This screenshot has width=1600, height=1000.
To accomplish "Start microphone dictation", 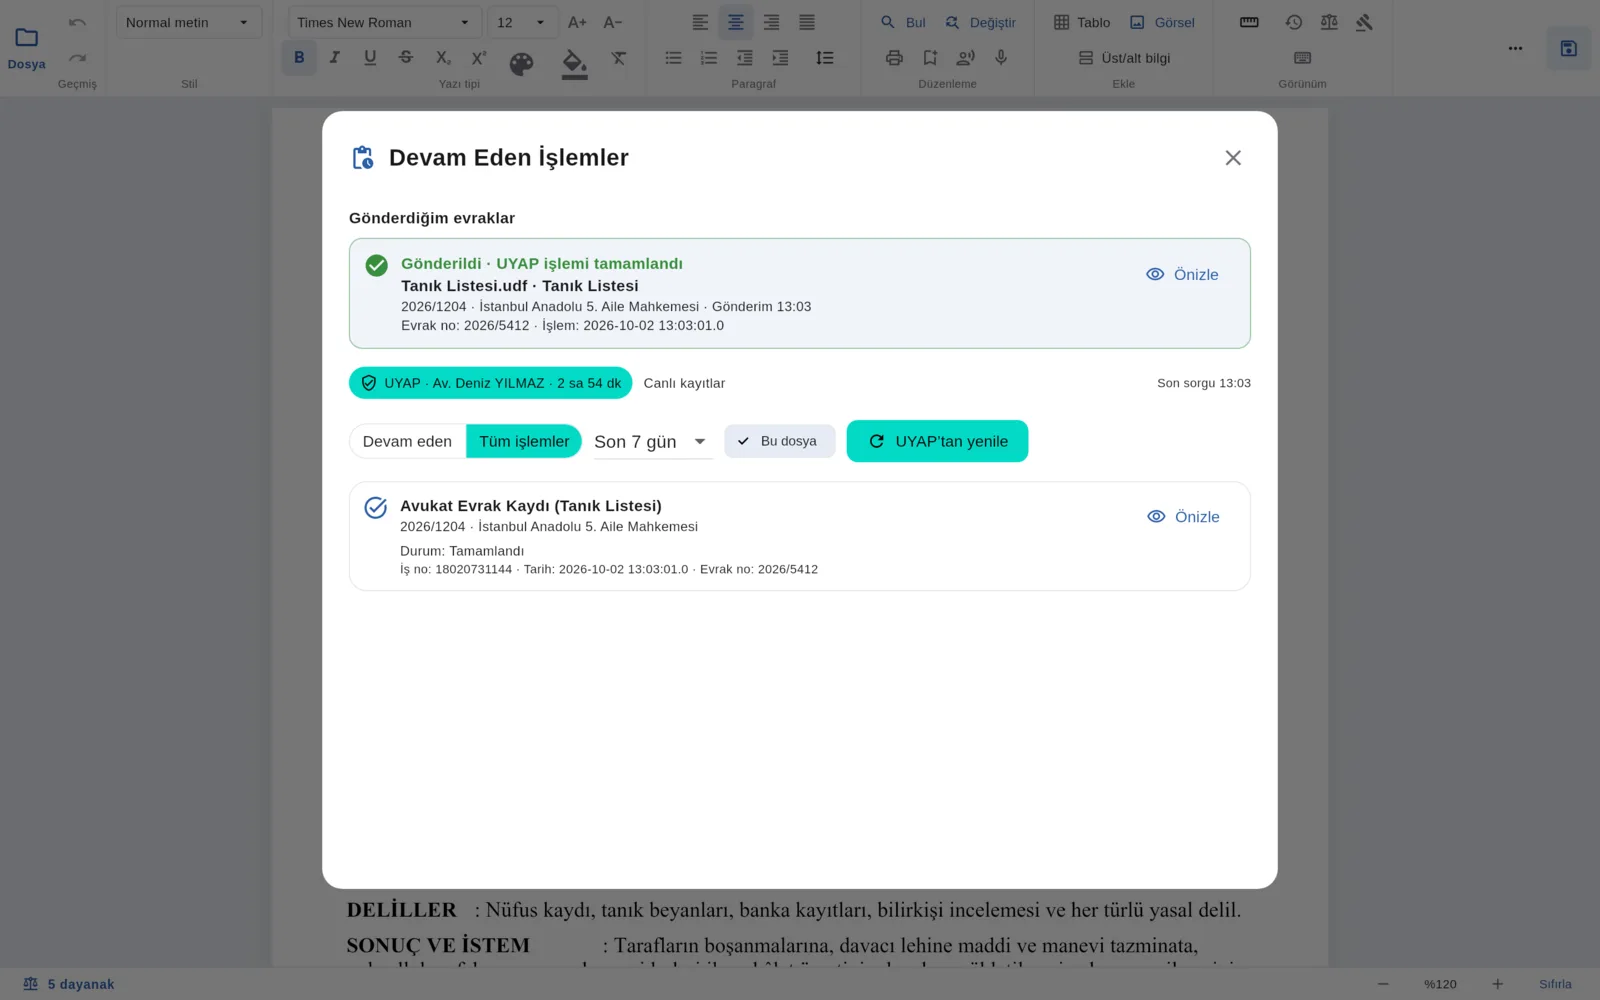I will click(1001, 58).
